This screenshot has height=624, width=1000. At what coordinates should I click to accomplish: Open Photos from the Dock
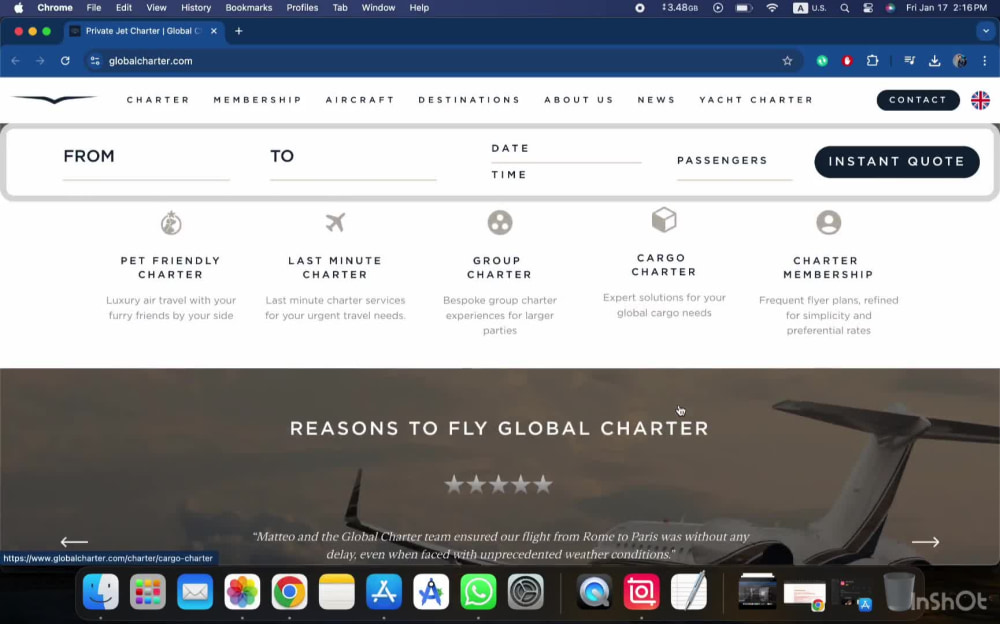[242, 591]
